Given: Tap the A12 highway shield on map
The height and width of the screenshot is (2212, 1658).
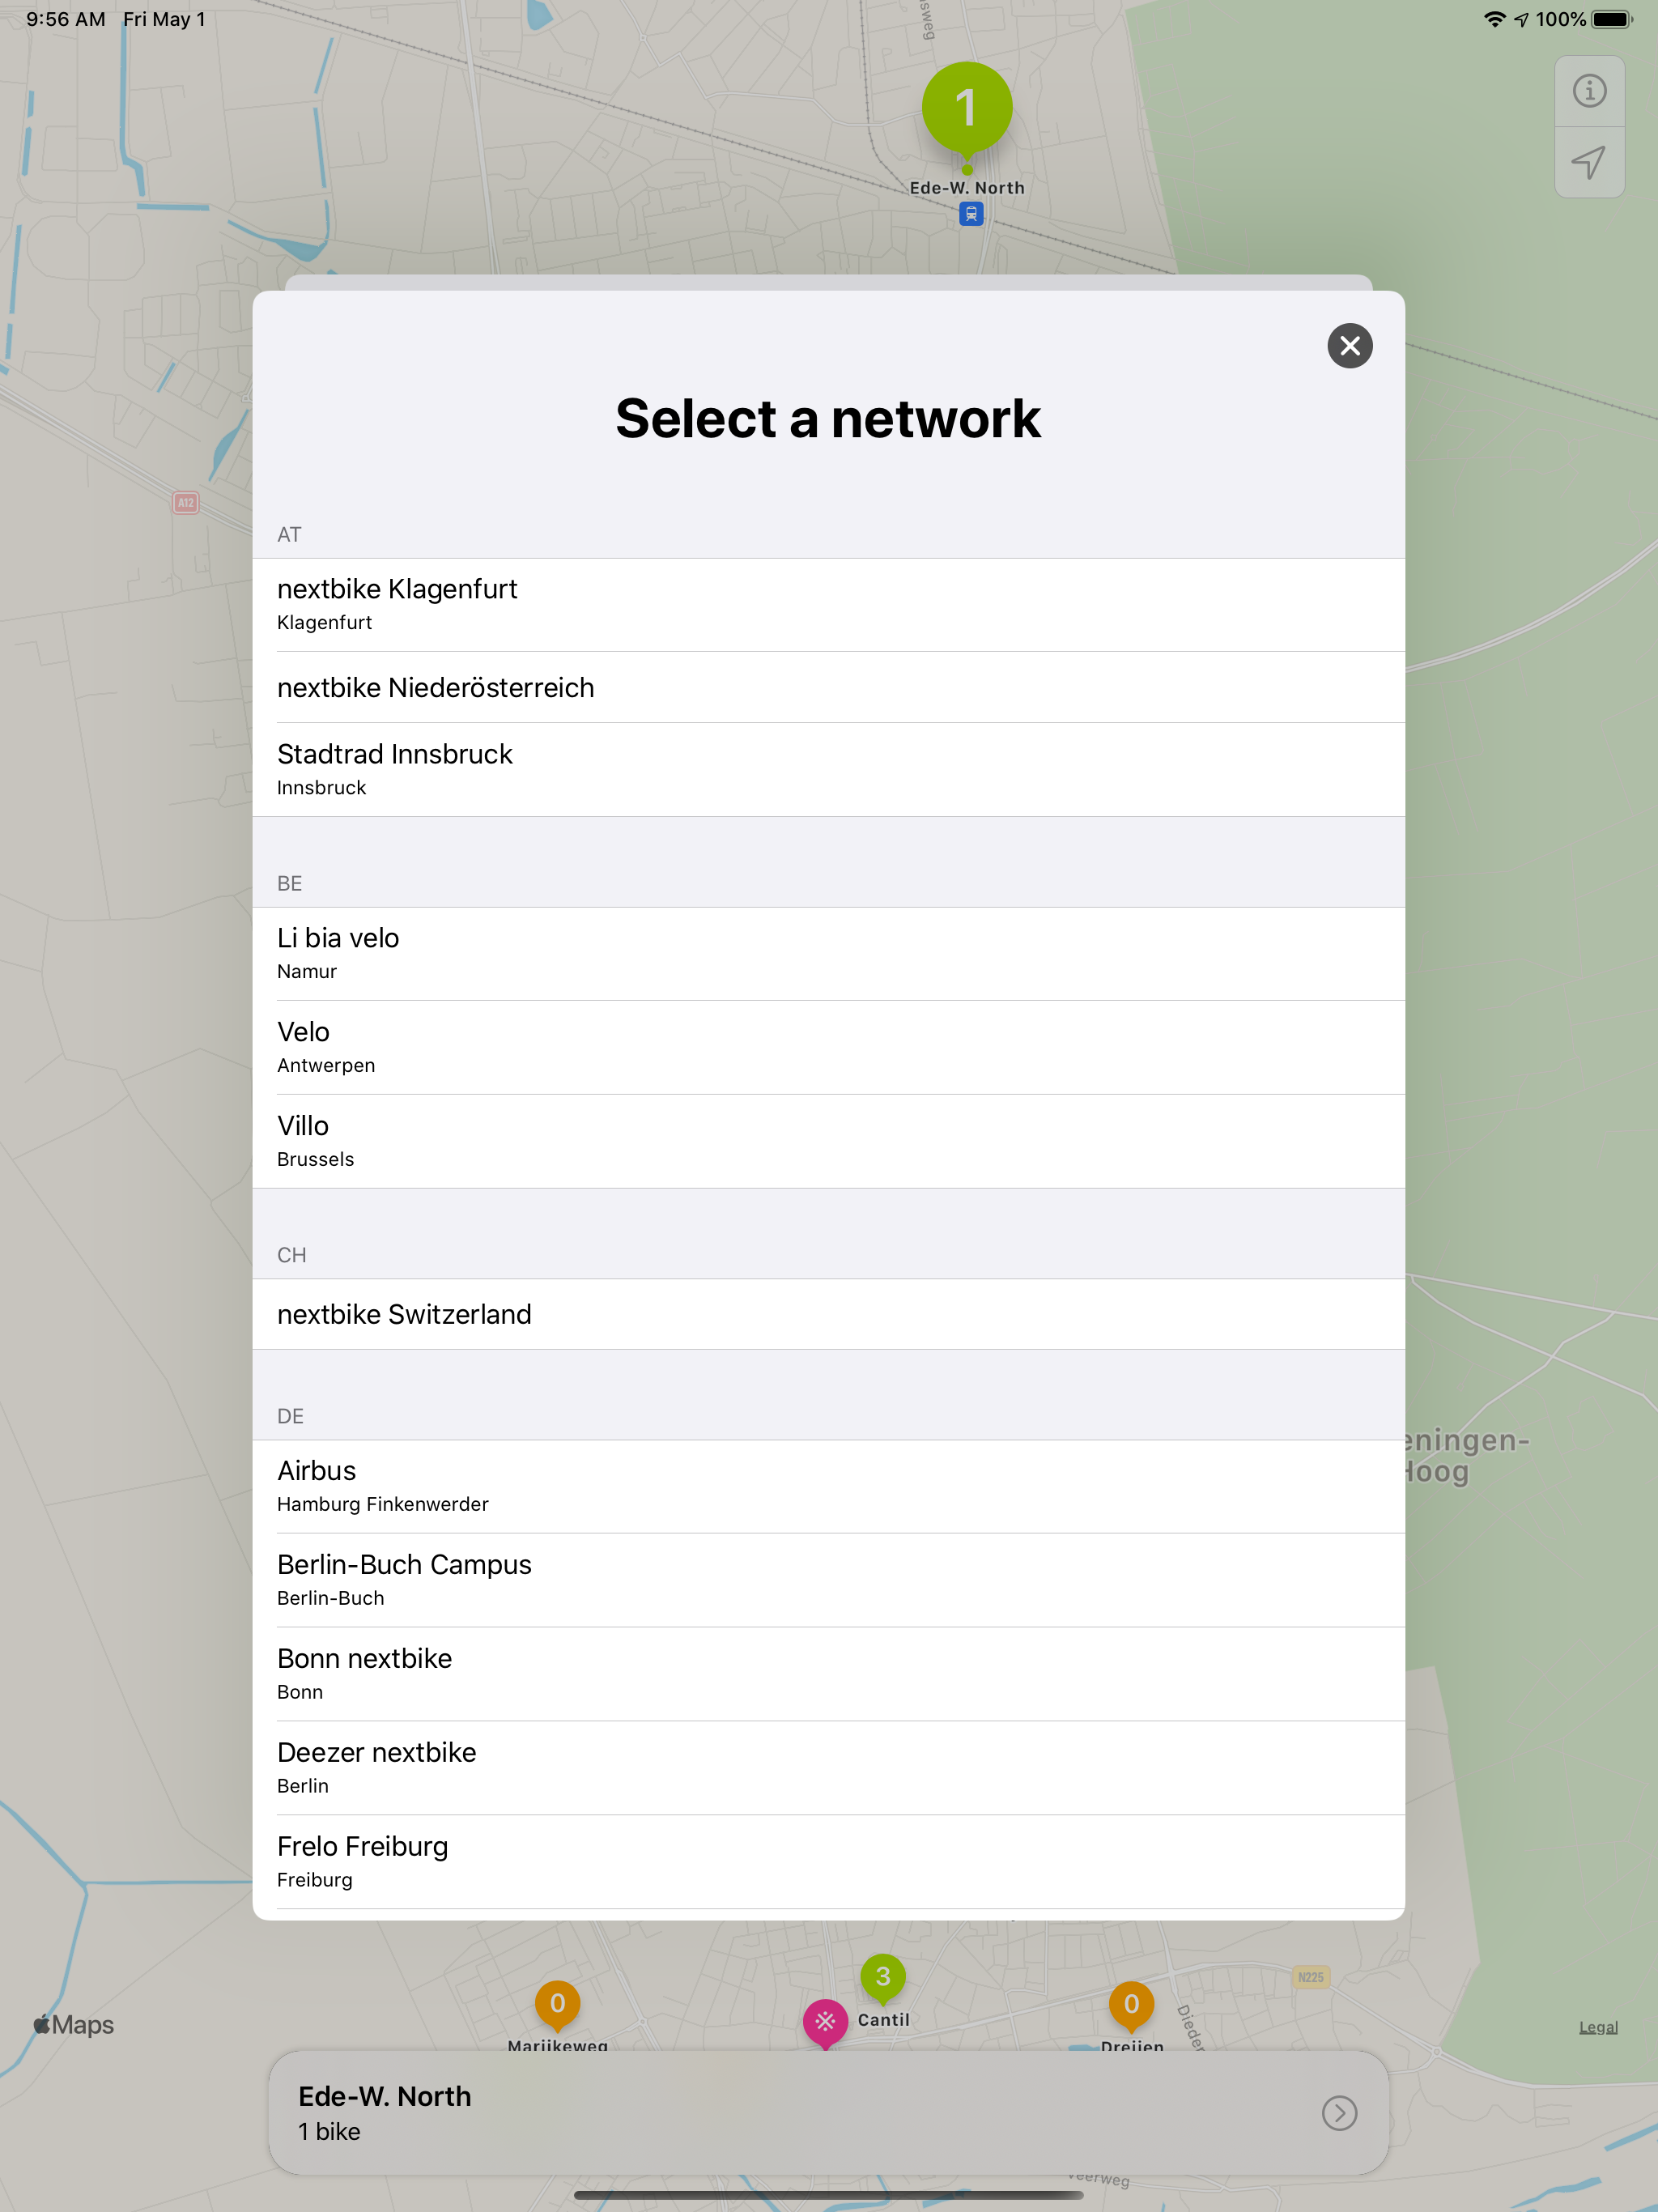Looking at the screenshot, I should (x=185, y=503).
